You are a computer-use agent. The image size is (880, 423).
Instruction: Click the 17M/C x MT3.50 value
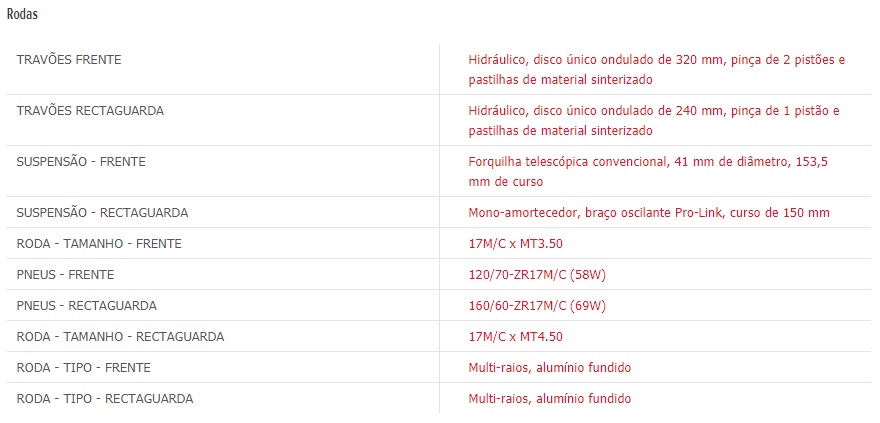tap(515, 243)
